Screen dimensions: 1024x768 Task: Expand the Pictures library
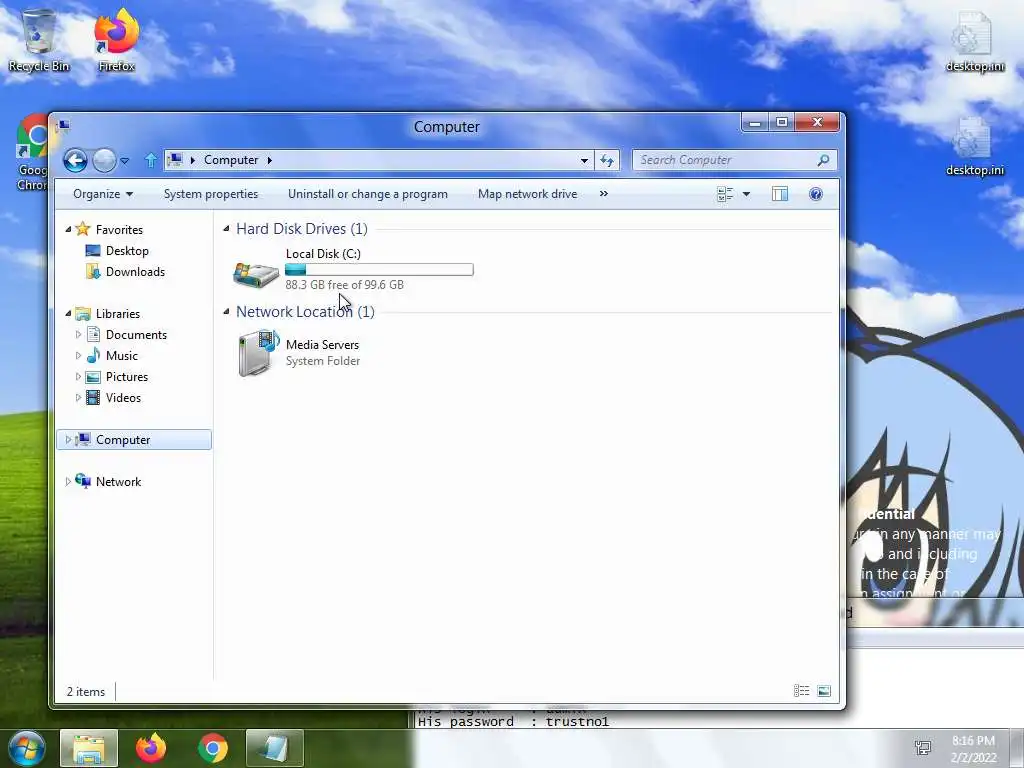(x=78, y=377)
